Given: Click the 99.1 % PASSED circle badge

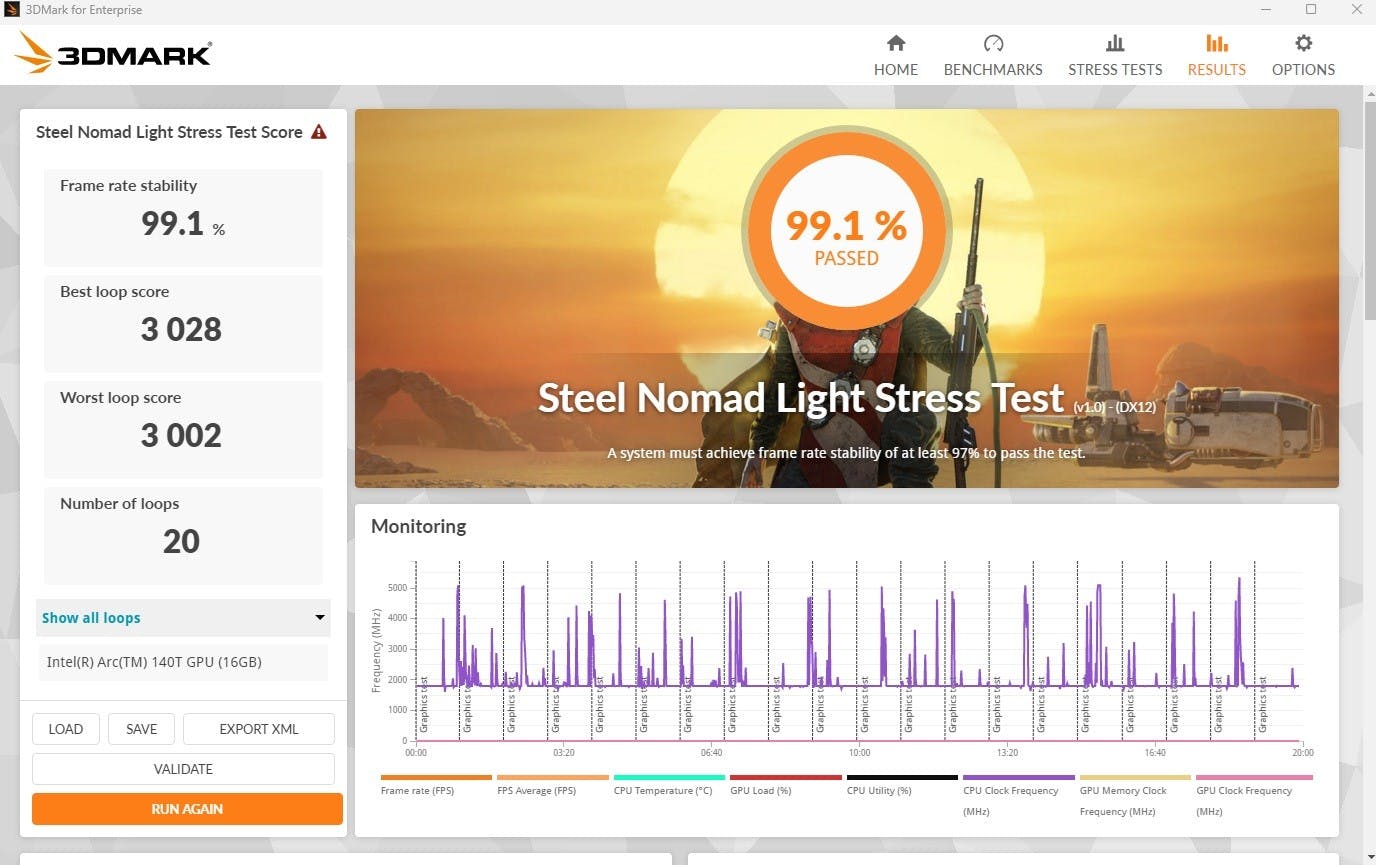Looking at the screenshot, I should coord(846,231).
